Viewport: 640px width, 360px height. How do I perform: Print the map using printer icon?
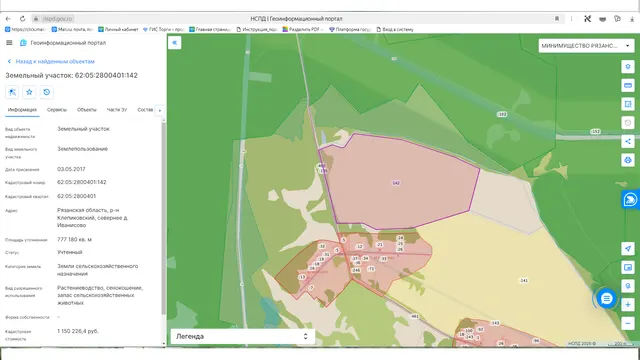pyautogui.click(x=628, y=160)
